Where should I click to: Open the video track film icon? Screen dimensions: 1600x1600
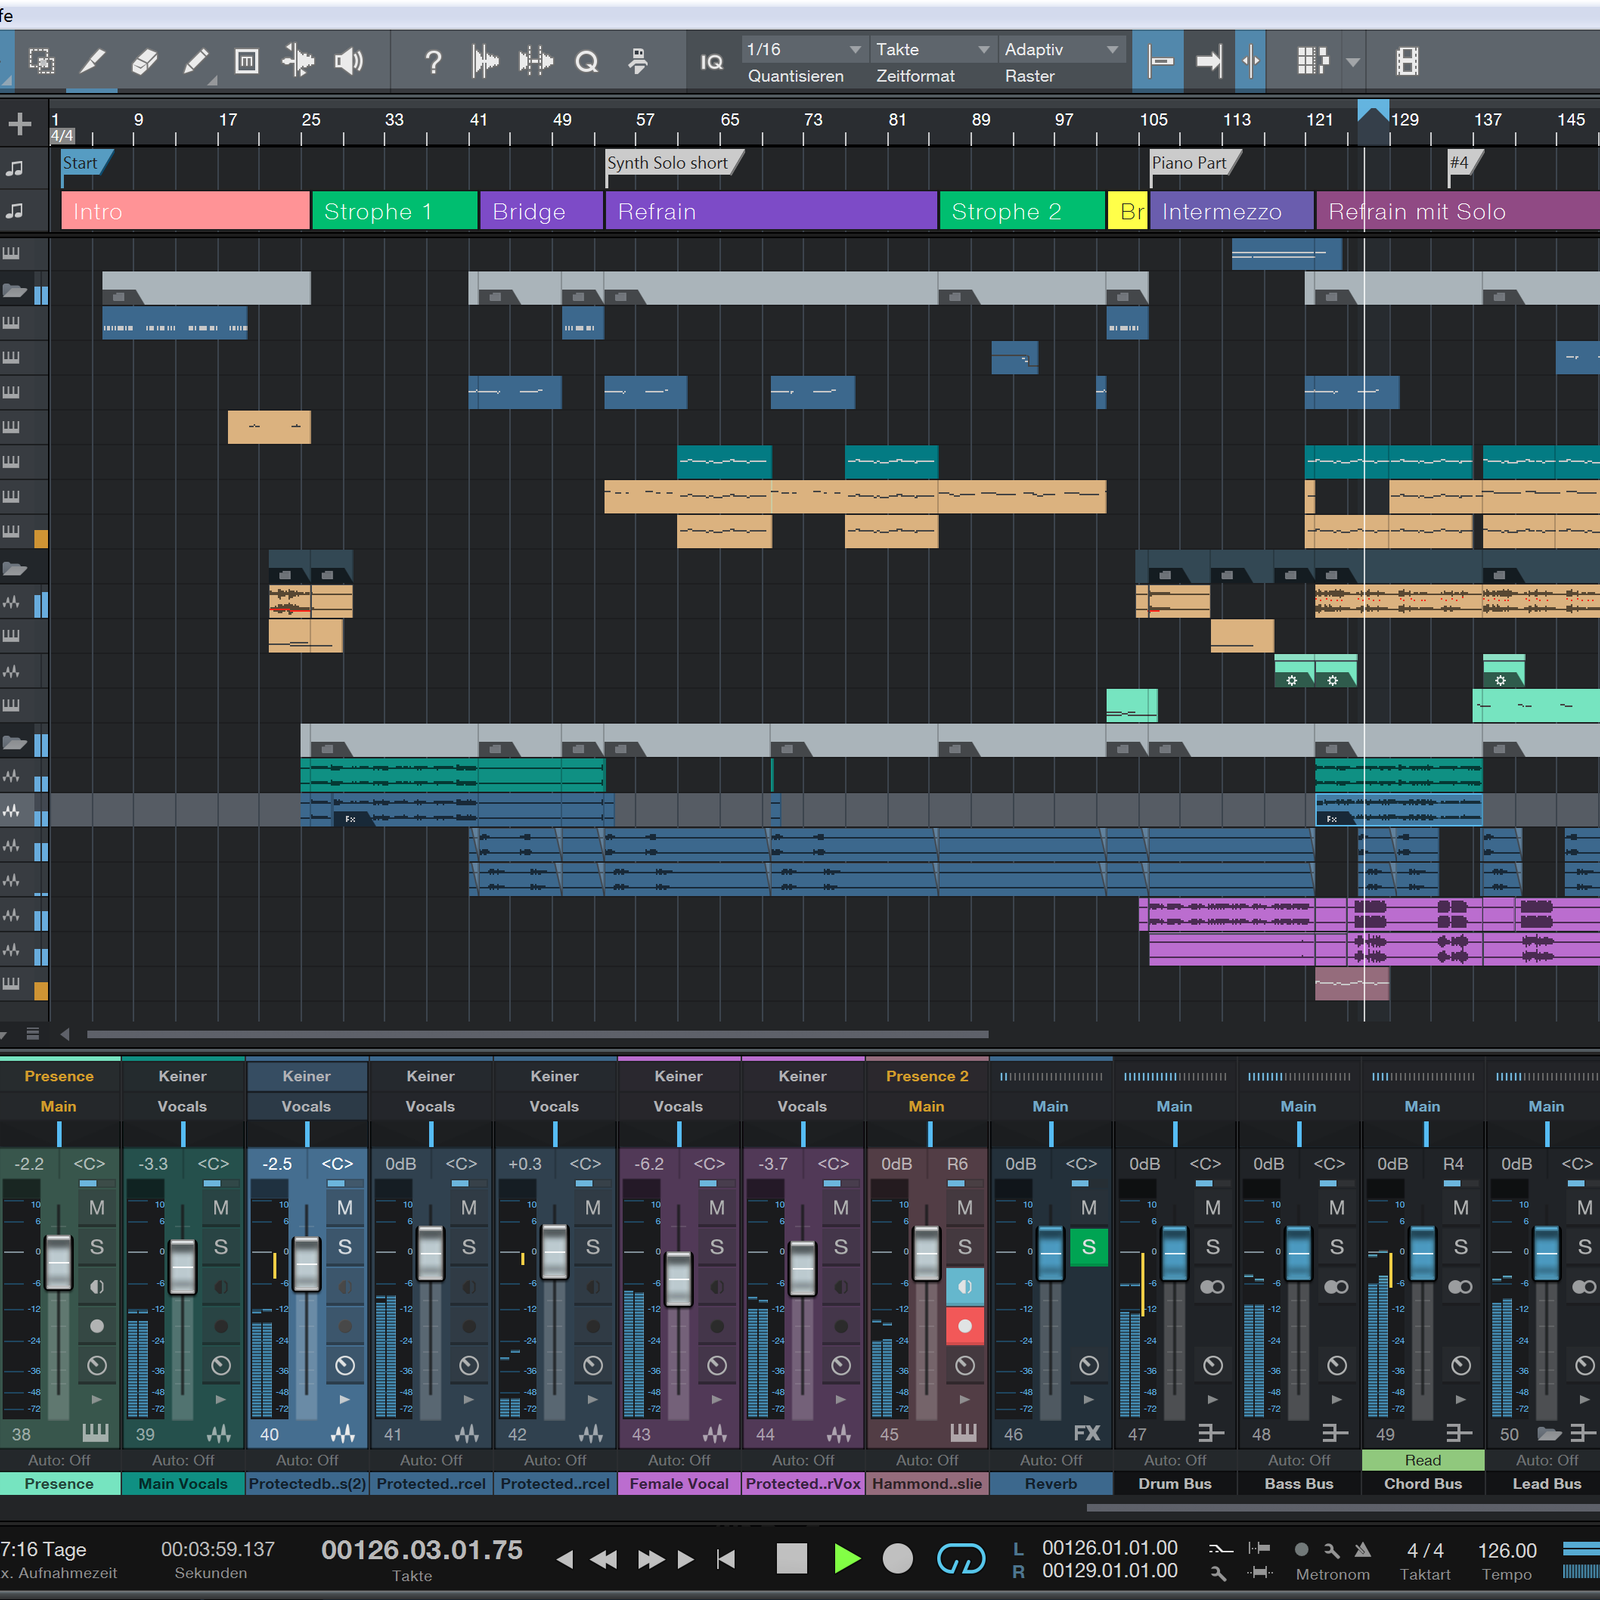point(1407,62)
